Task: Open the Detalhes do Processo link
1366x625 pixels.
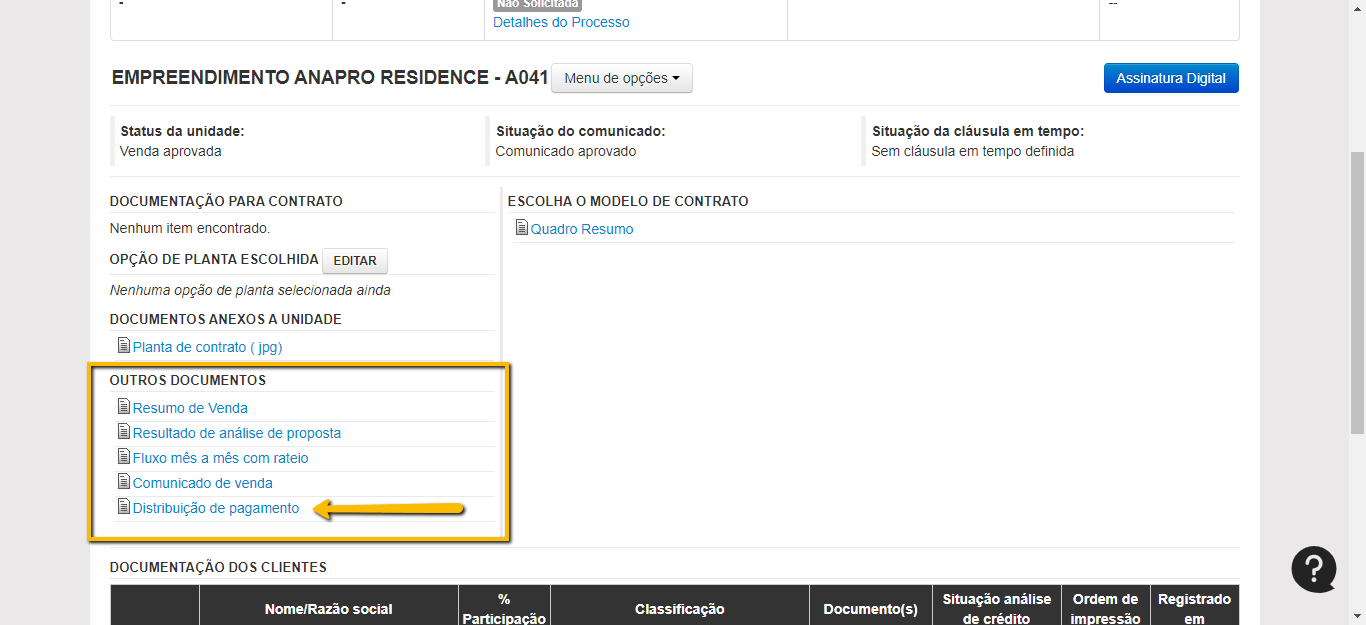Action: (561, 22)
